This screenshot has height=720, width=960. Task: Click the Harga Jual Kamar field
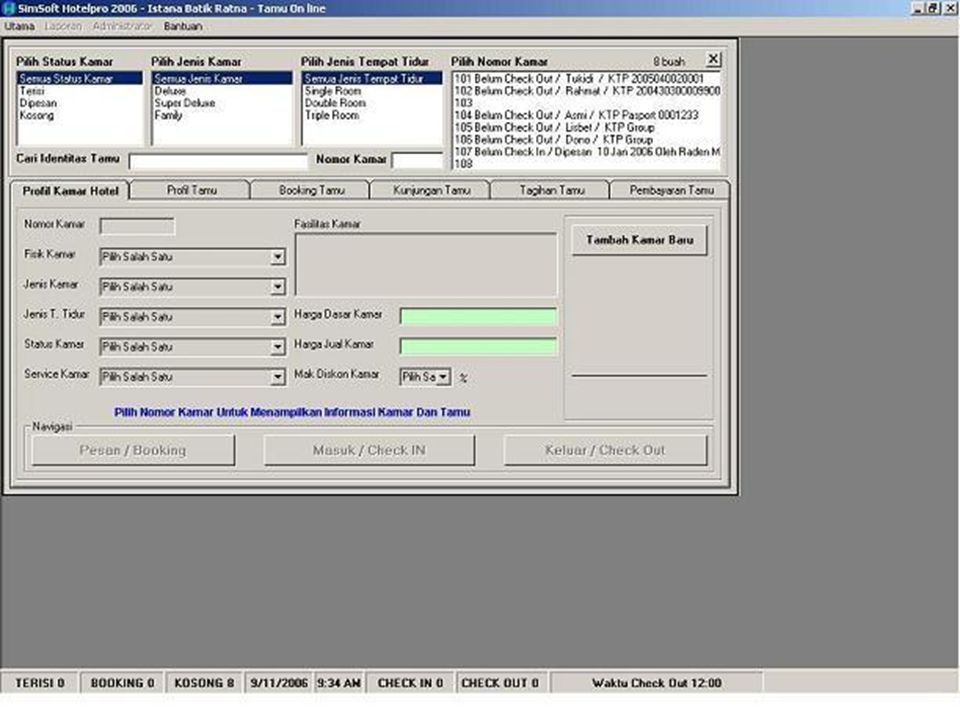(478, 347)
